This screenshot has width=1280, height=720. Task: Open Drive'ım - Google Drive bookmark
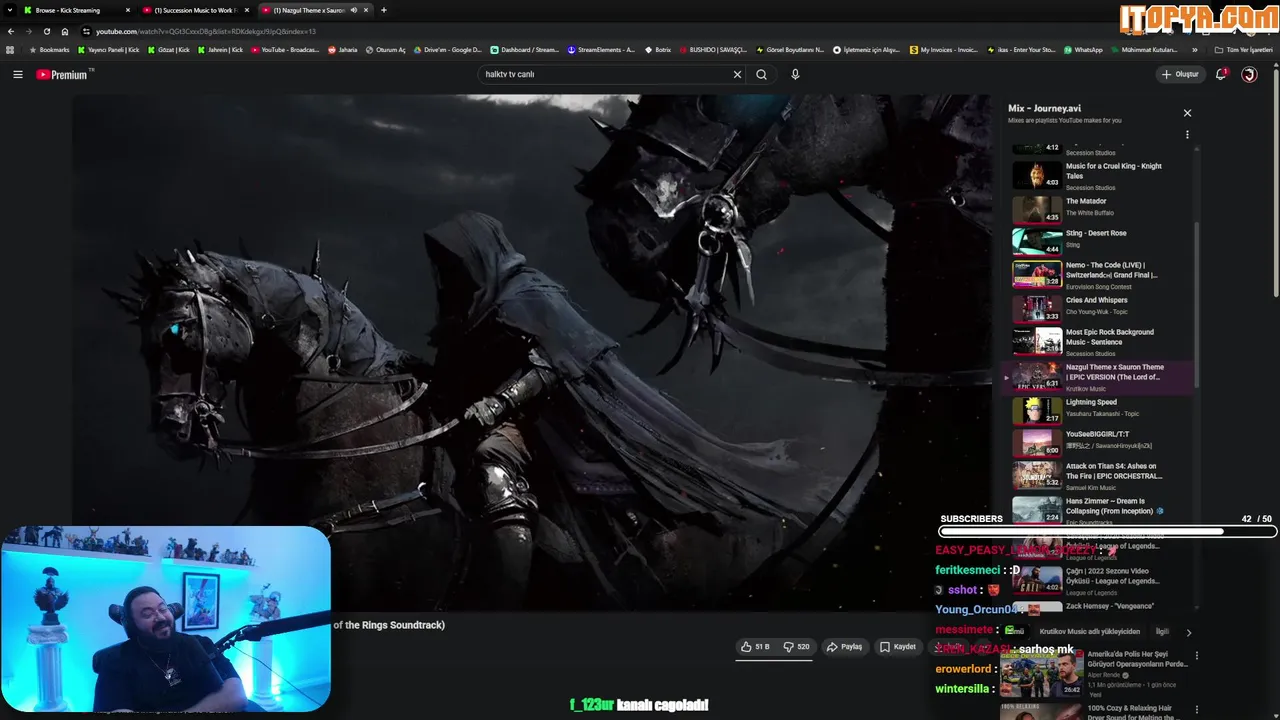point(447,49)
